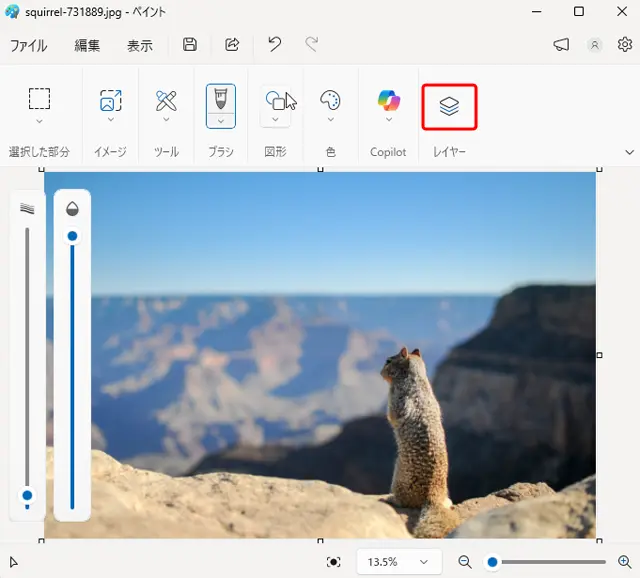Open the Layers (レイヤー) panel

coord(449,107)
